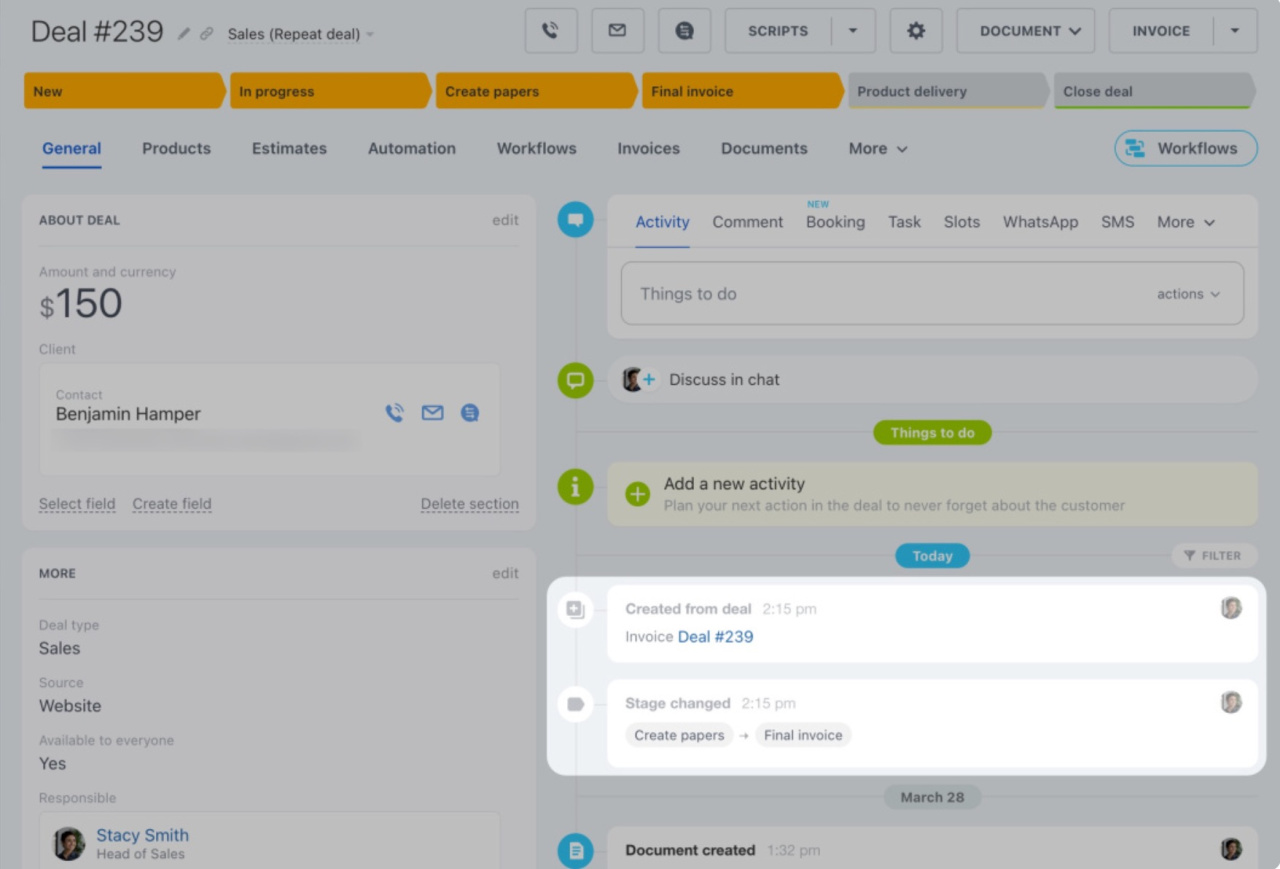
Task: Call Benjamin Hamper via phone icon
Action: coord(395,413)
